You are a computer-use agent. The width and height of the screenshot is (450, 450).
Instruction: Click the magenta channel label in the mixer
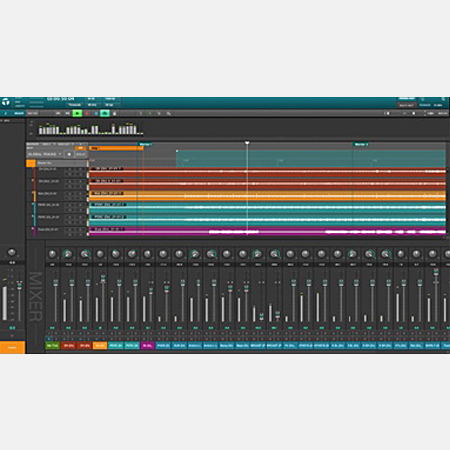[x=148, y=346]
